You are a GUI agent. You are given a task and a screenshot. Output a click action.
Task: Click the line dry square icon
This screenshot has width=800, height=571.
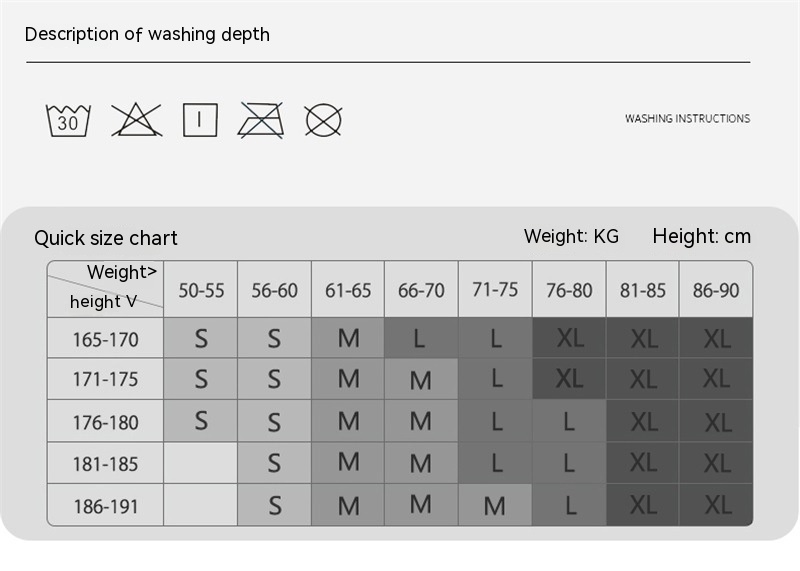coord(200,120)
